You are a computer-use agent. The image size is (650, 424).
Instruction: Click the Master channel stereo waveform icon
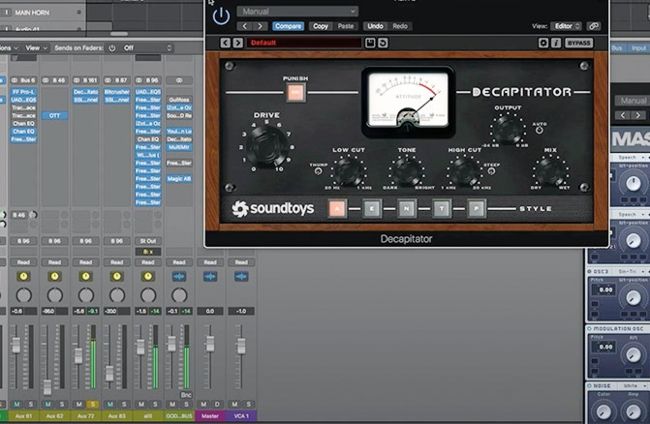tap(210, 276)
